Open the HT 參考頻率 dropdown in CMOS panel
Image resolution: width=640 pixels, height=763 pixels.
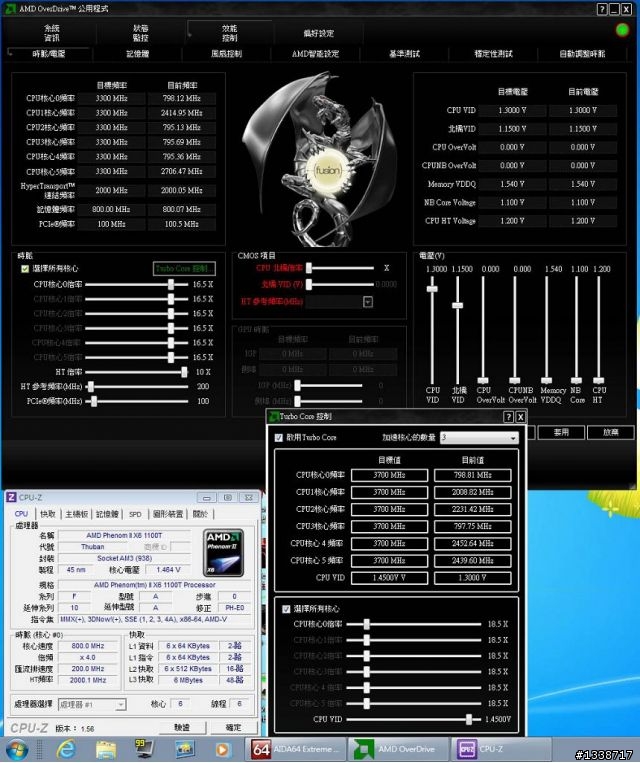click(x=368, y=302)
